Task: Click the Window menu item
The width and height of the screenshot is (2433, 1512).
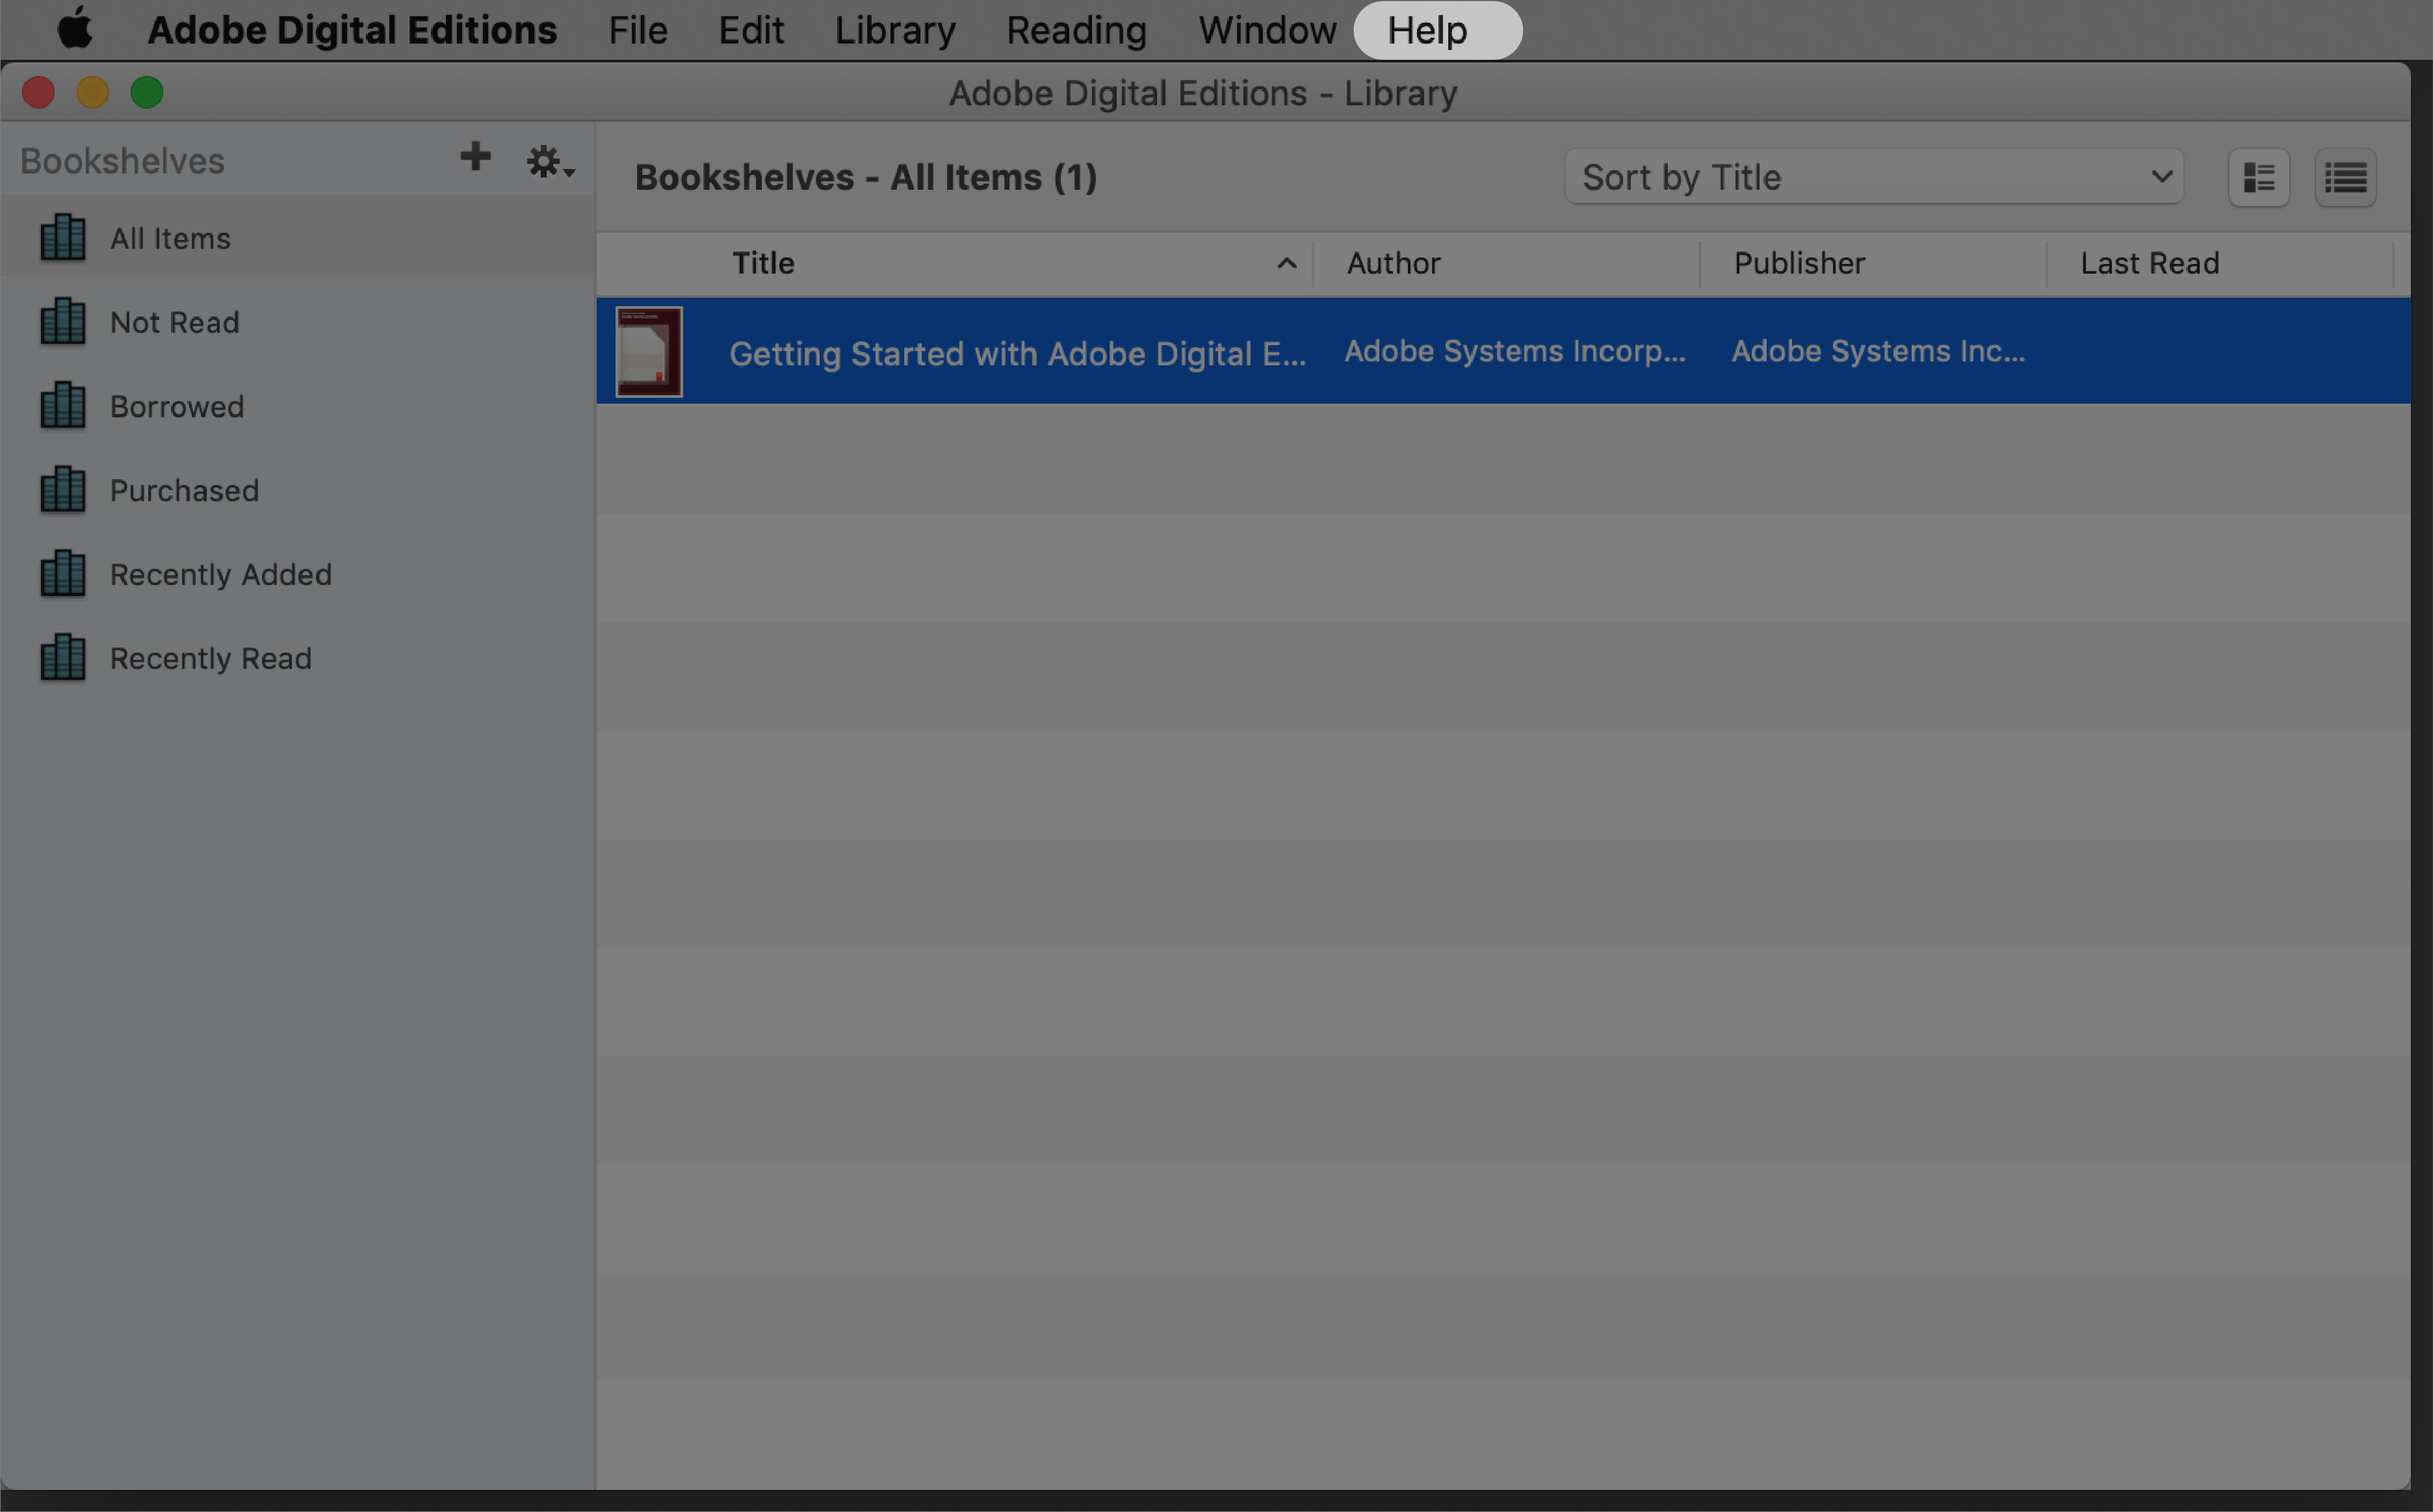Action: pos(1266,31)
